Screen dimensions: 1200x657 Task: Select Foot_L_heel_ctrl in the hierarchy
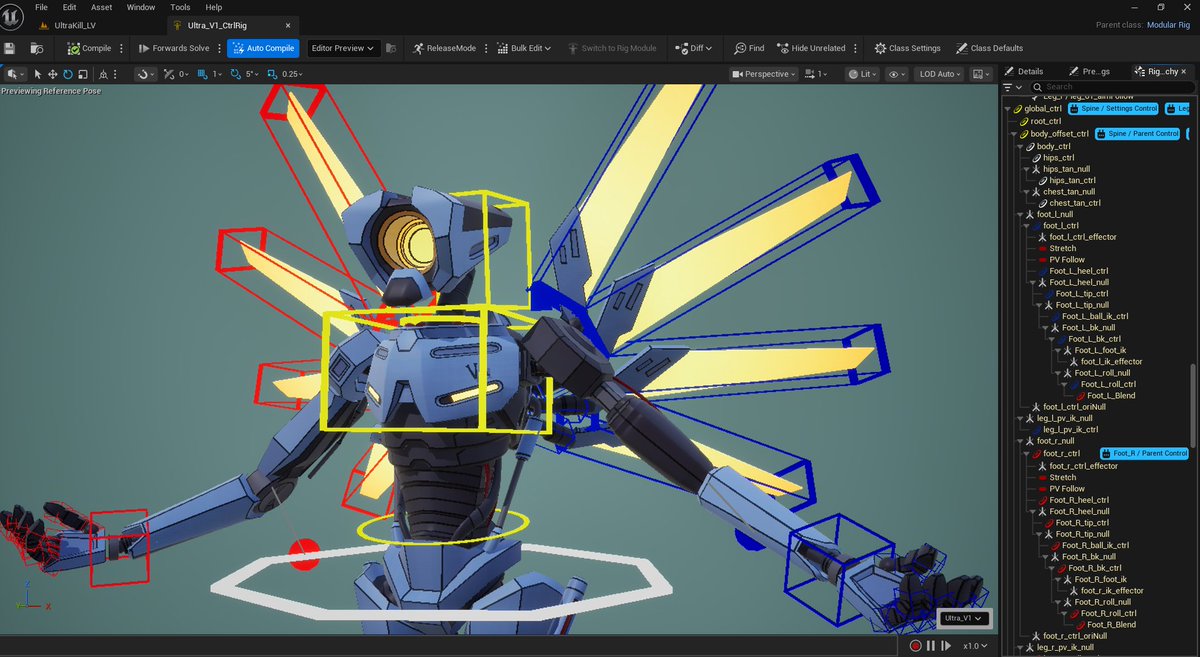pyautogui.click(x=1078, y=271)
